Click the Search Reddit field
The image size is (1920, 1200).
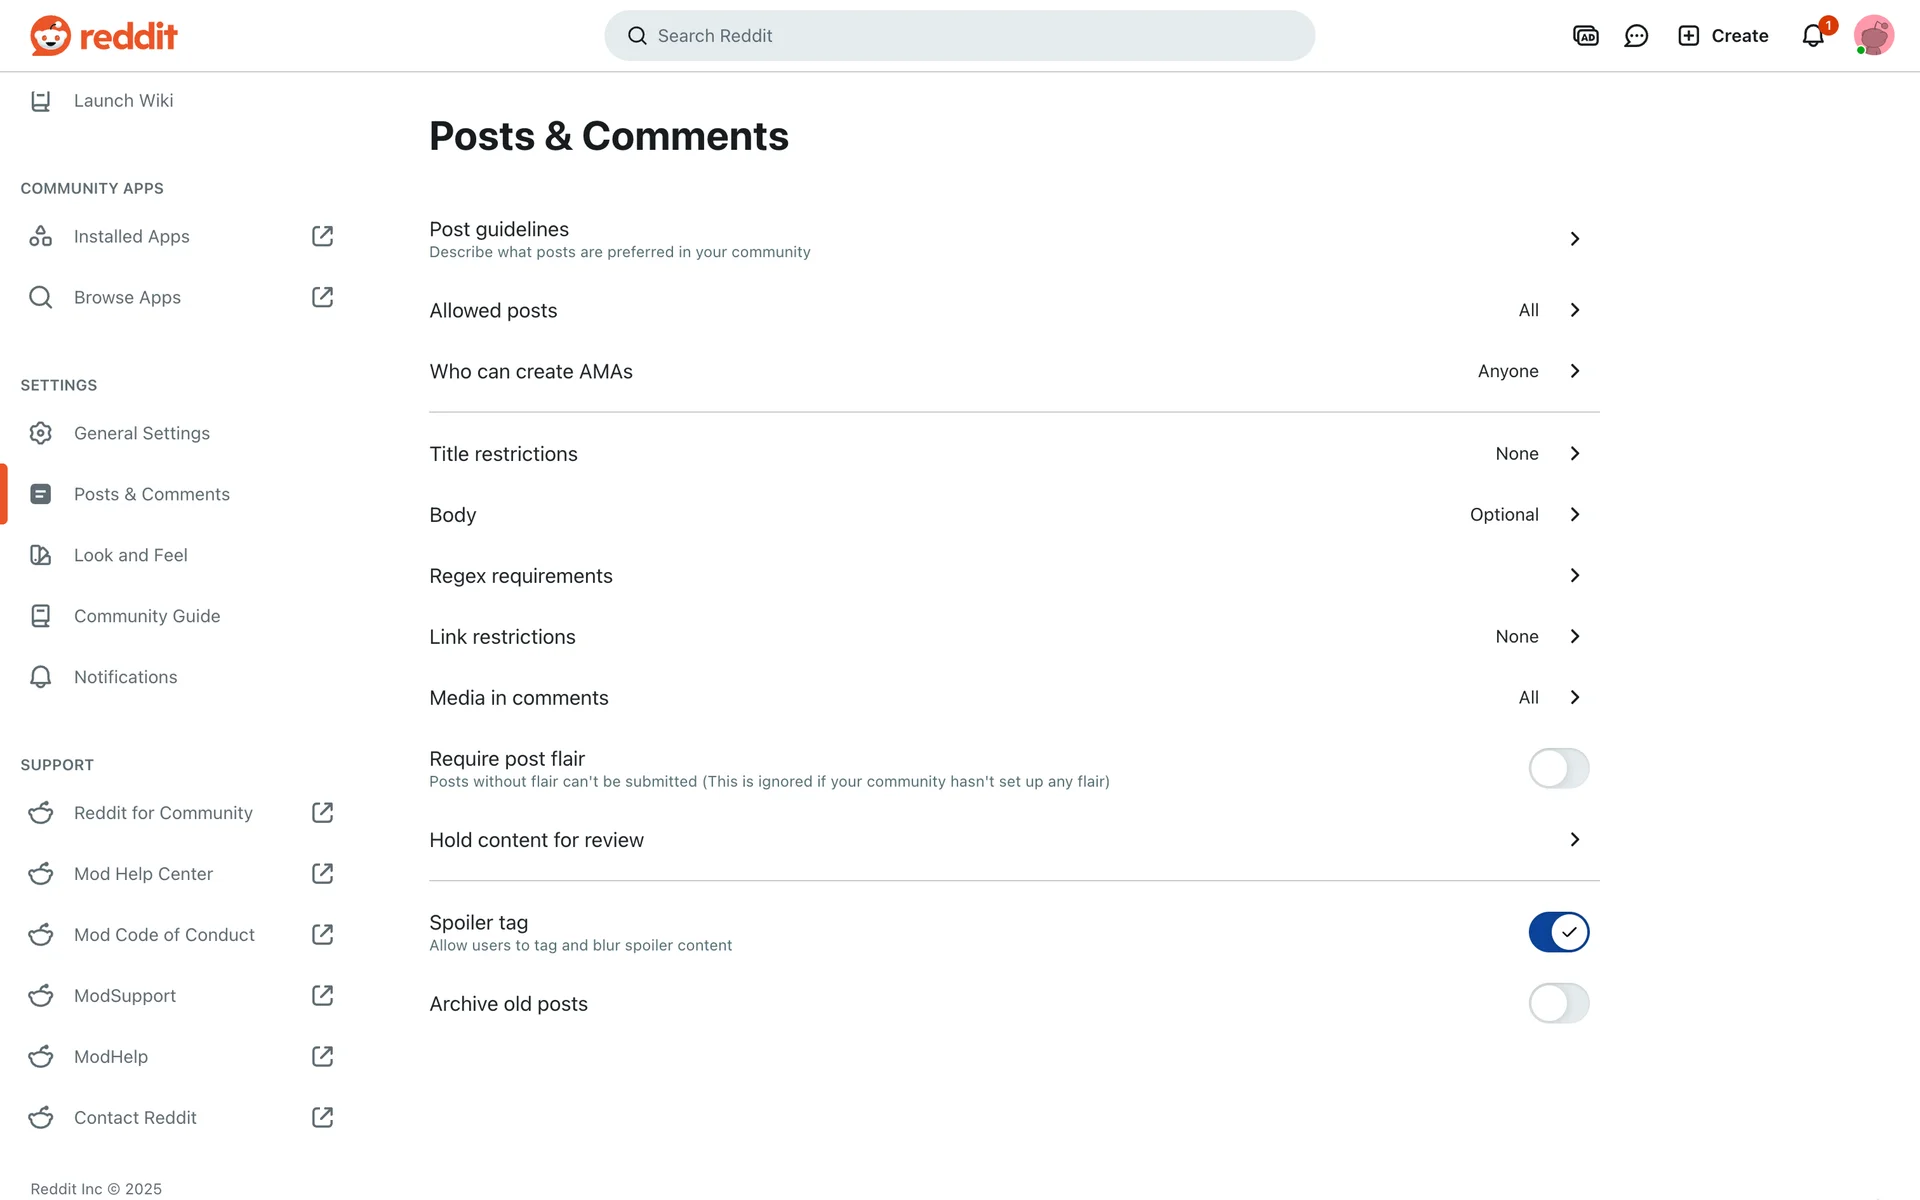(960, 36)
